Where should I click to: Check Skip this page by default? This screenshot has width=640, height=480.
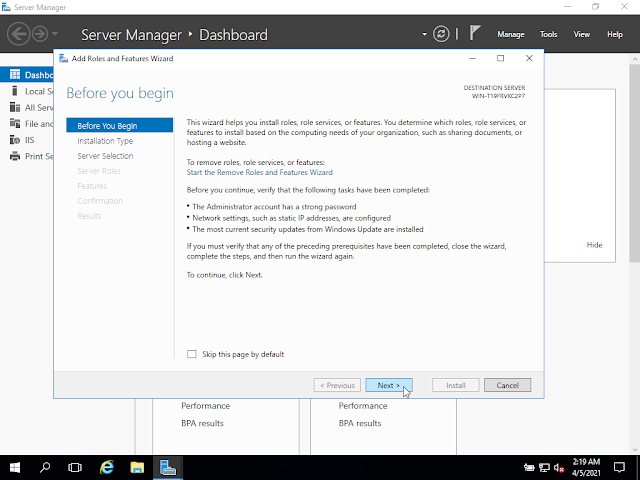pos(191,354)
